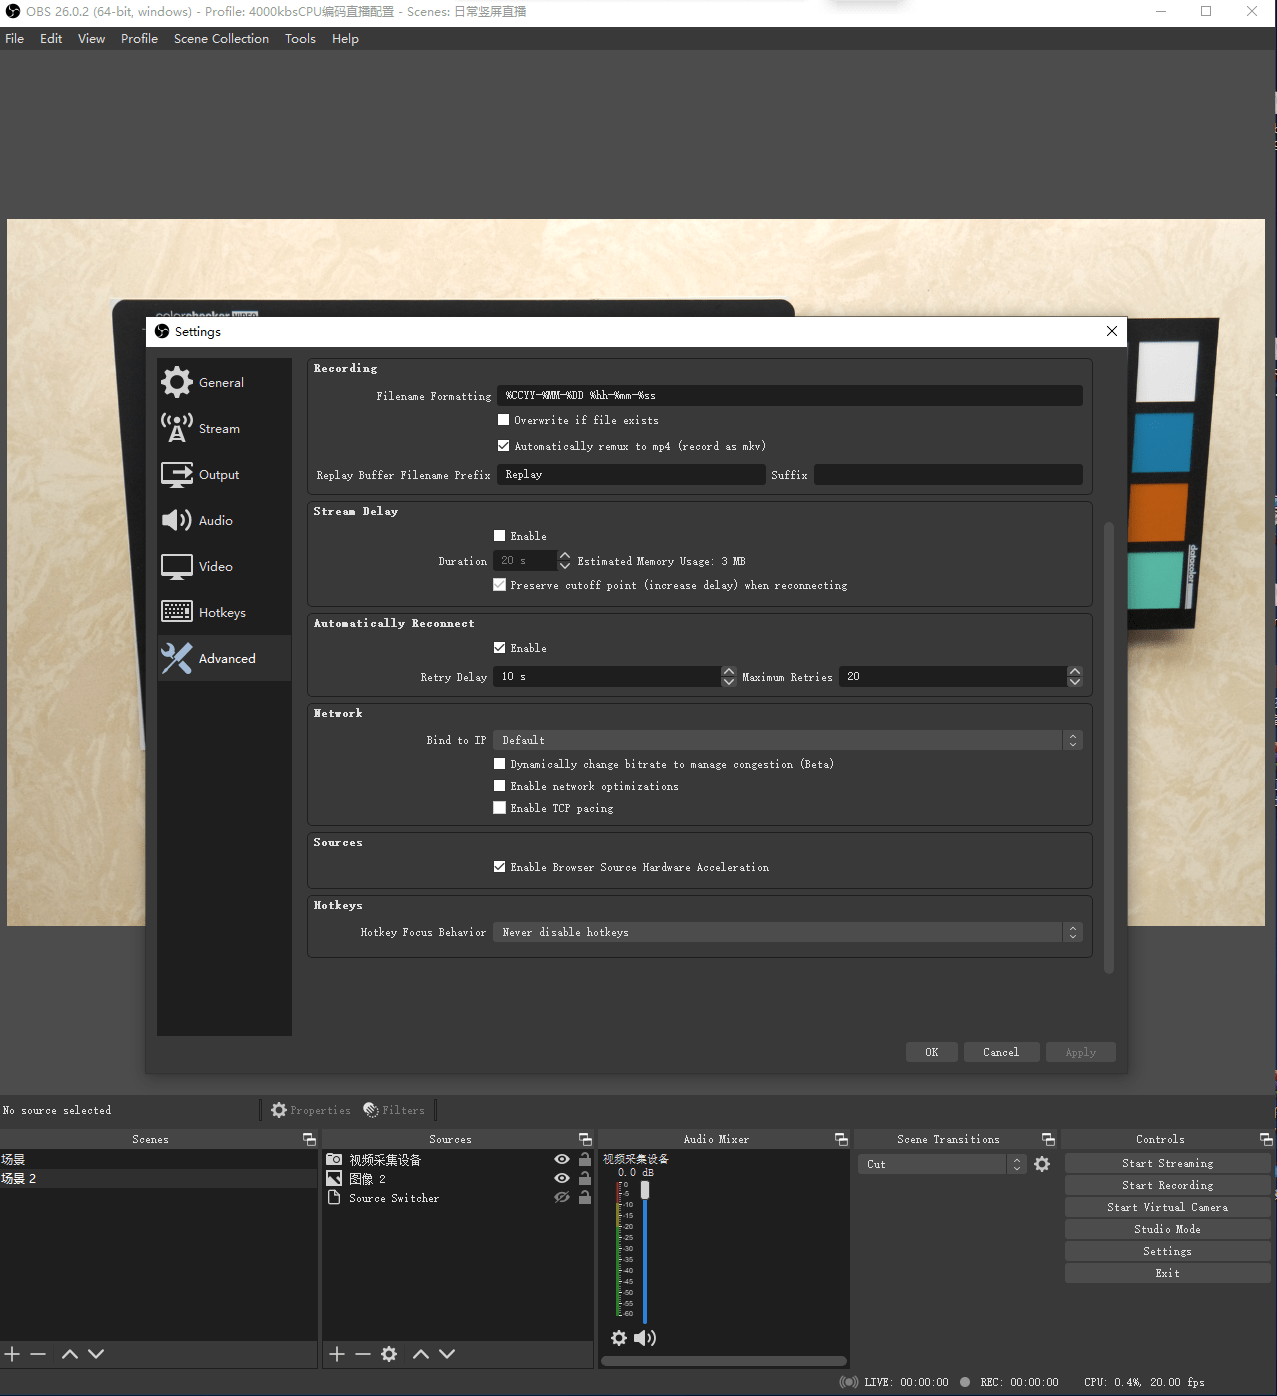The width and height of the screenshot is (1277, 1396).
Task: Open the Cut transition dropdown
Action: [x=933, y=1163]
